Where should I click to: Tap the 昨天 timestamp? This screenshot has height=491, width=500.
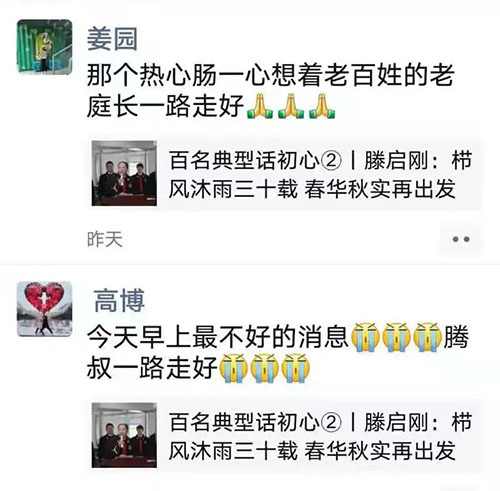point(105,239)
